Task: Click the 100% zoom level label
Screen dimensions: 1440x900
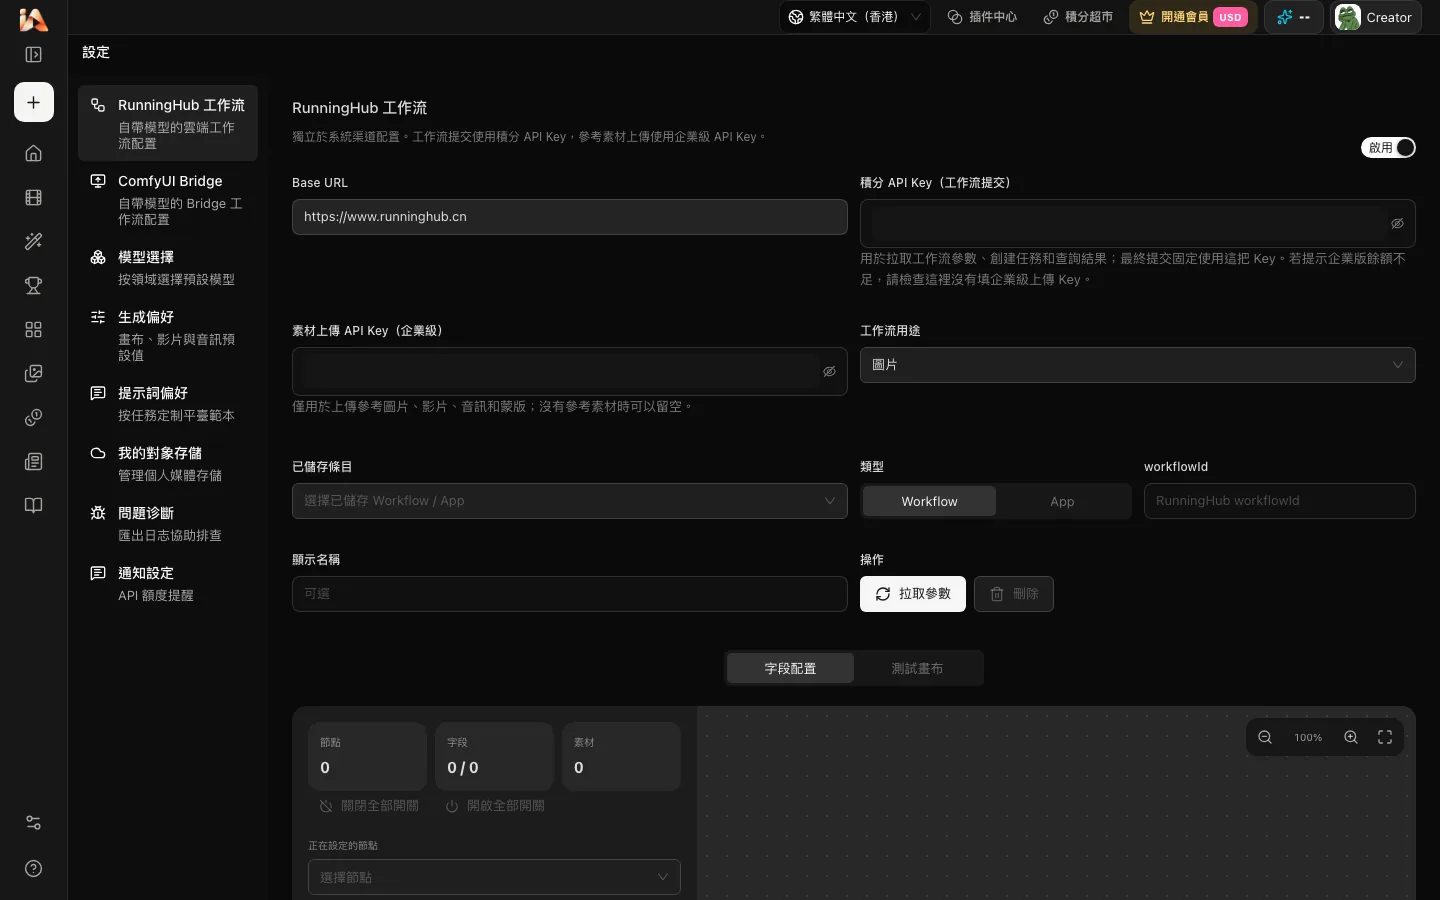Action: 1308,737
